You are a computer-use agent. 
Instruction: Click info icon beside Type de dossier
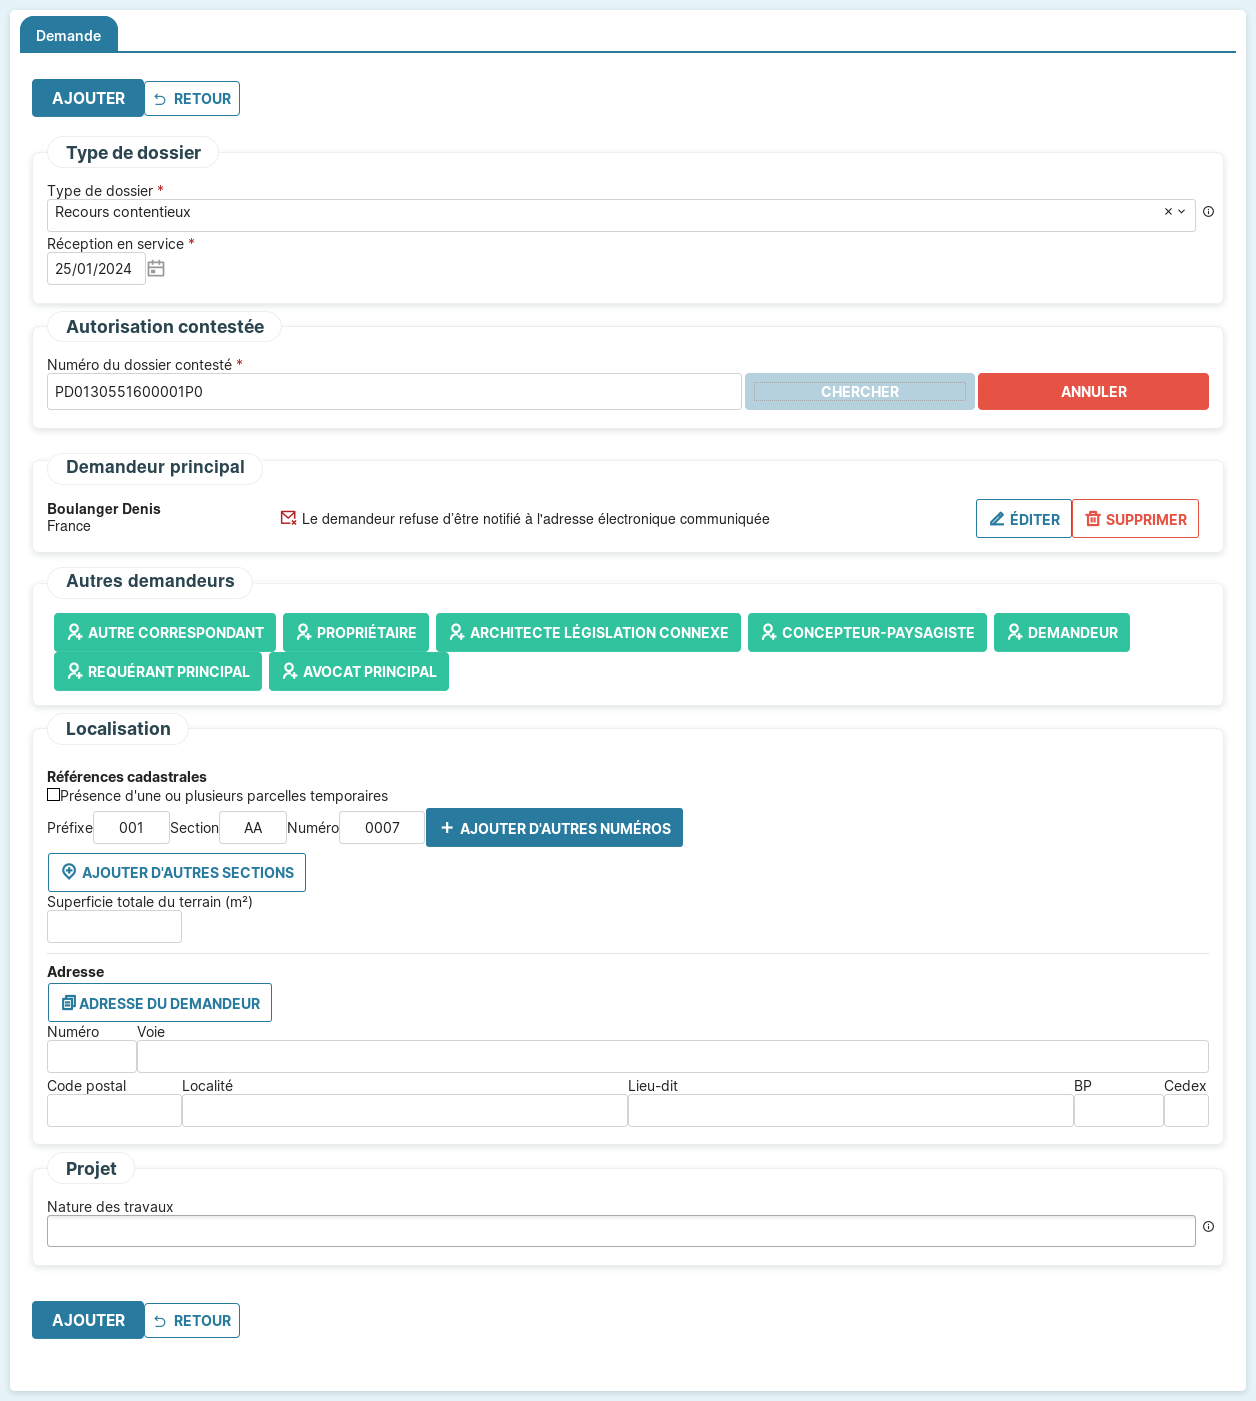pyautogui.click(x=1208, y=212)
